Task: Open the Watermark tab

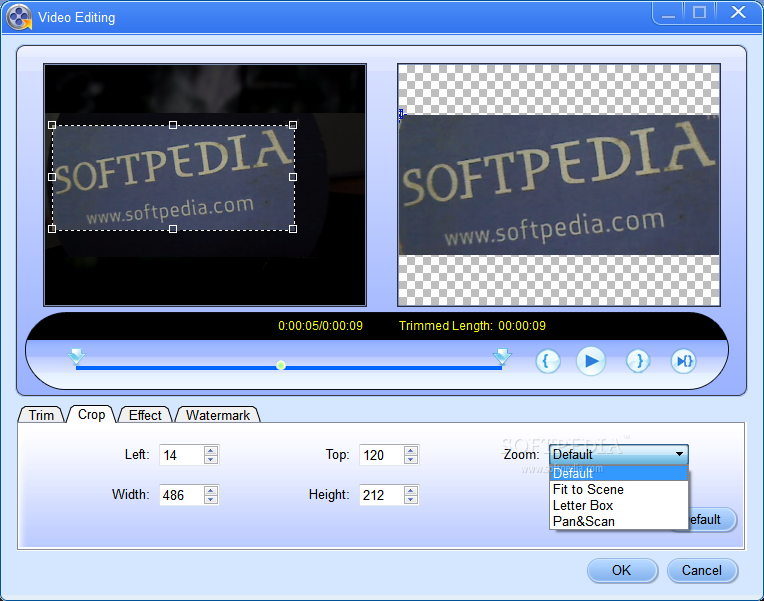Action: click(x=218, y=415)
